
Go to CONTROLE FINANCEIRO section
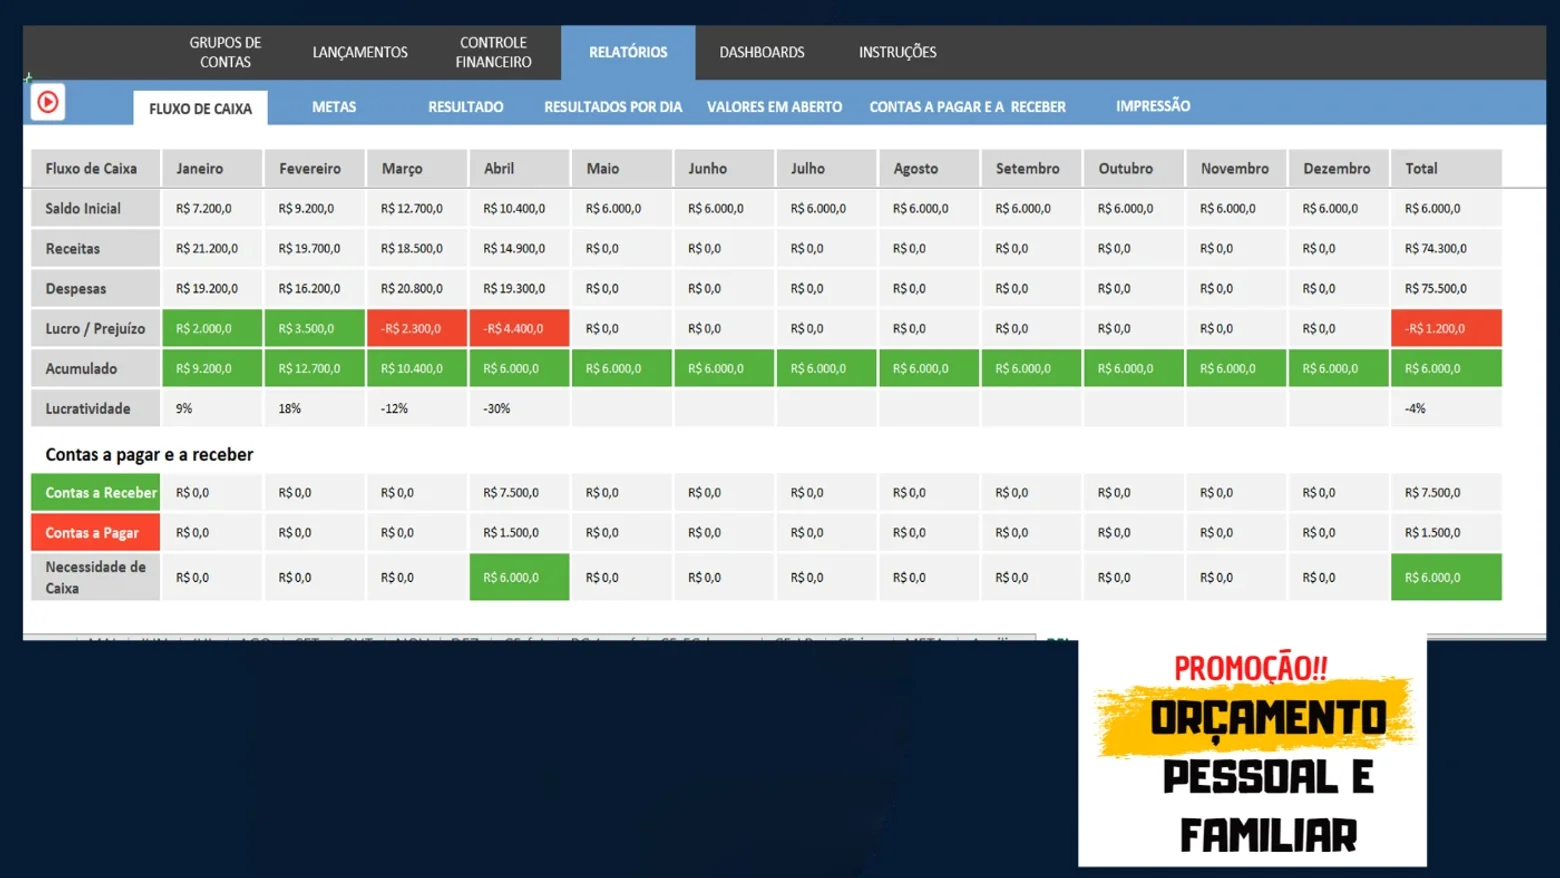(x=493, y=52)
